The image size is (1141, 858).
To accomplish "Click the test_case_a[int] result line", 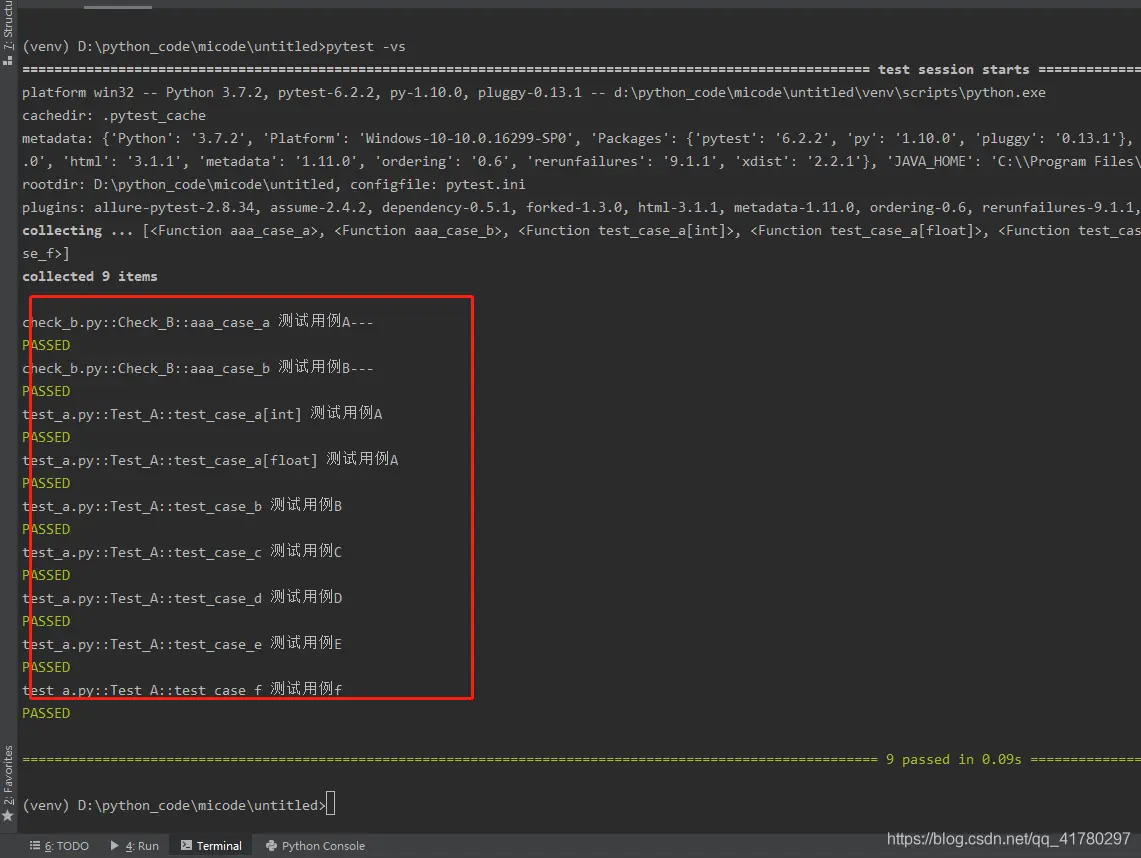I will point(202,413).
